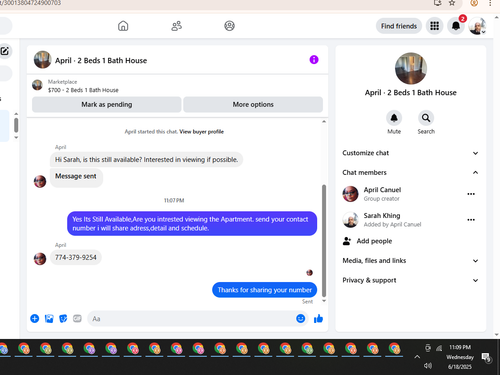Start new message compose icon
This screenshot has width=500, height=375.
point(5,51)
